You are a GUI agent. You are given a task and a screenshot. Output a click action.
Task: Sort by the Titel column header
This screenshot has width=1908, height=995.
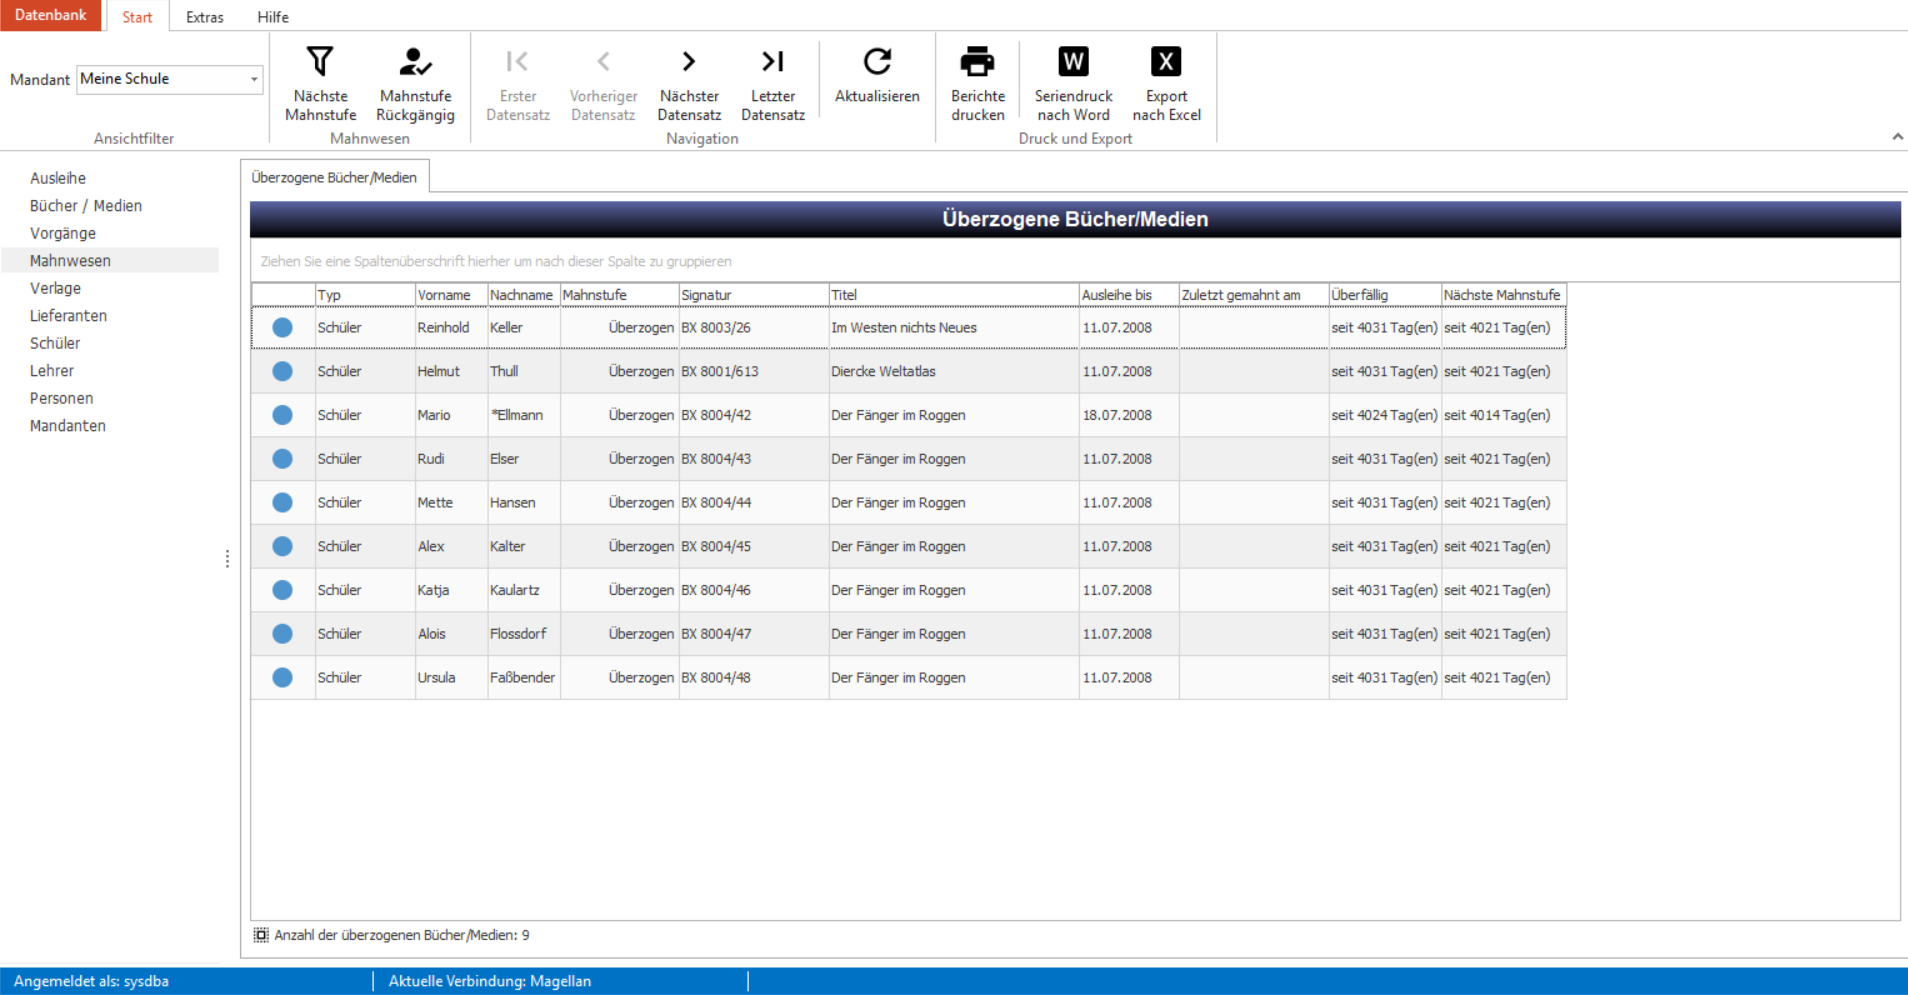954,295
